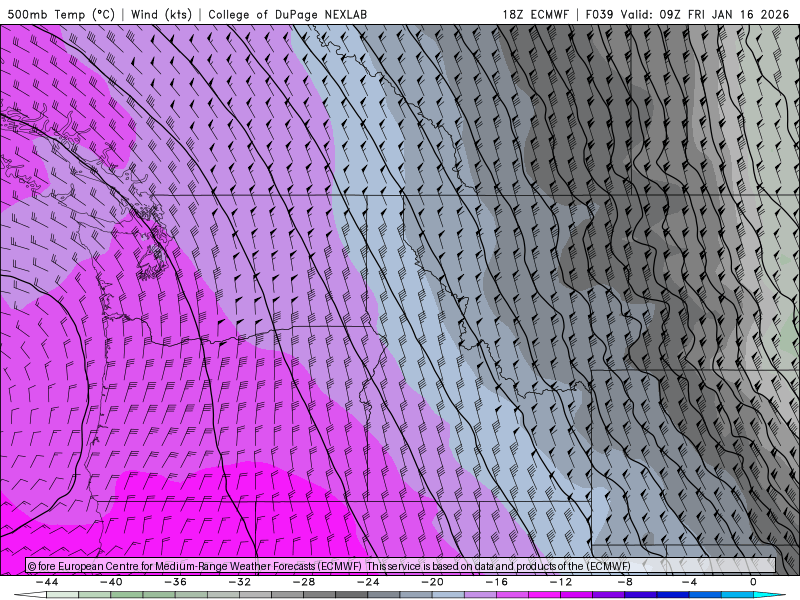
Task: Click the '18Z ECMWF' model run label
Action: click(535, 14)
